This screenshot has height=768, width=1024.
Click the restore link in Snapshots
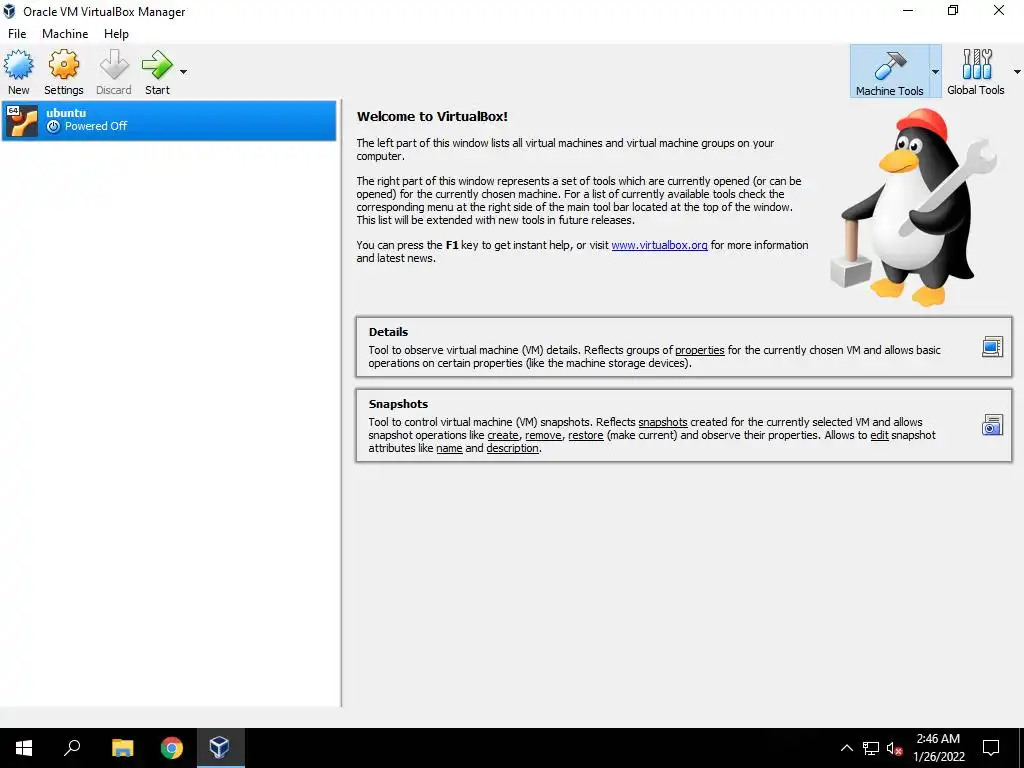pos(586,435)
